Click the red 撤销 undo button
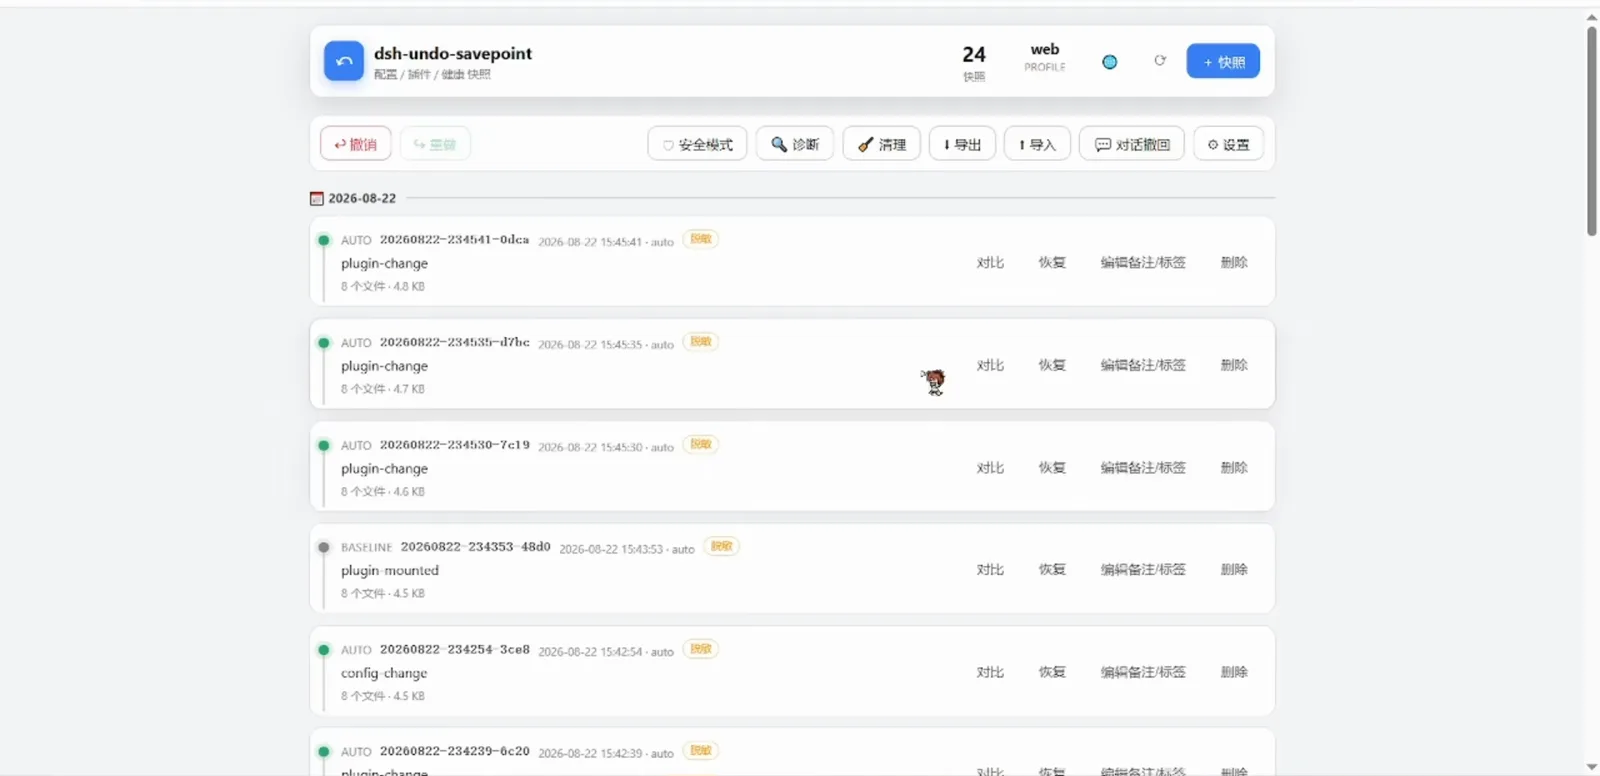The width and height of the screenshot is (1600, 776). pyautogui.click(x=355, y=144)
